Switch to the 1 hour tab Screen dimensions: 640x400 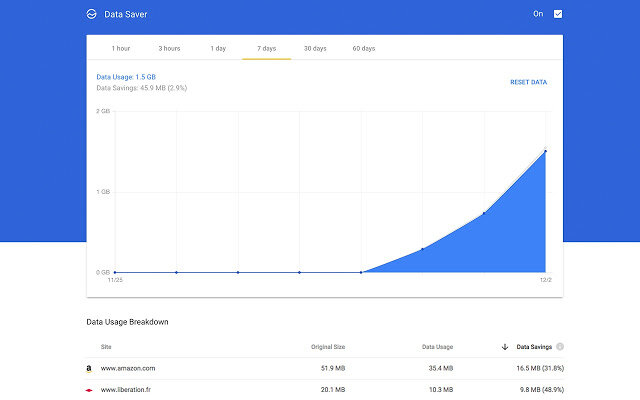(121, 48)
